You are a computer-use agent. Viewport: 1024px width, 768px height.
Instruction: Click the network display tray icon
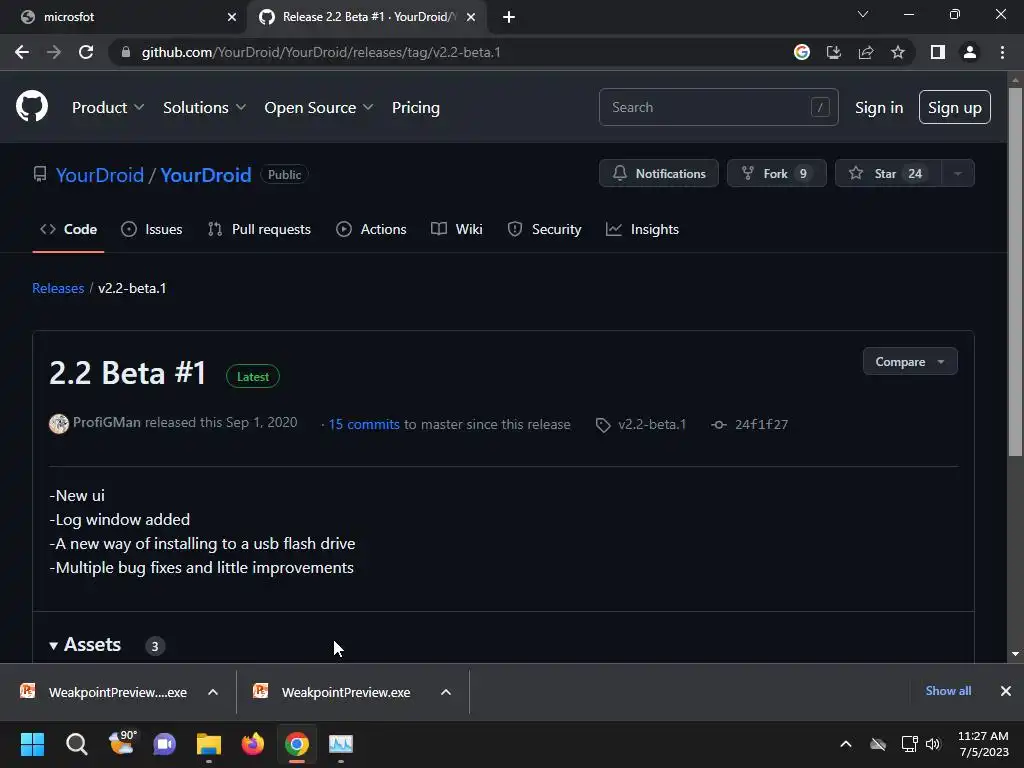pyautogui.click(x=909, y=744)
